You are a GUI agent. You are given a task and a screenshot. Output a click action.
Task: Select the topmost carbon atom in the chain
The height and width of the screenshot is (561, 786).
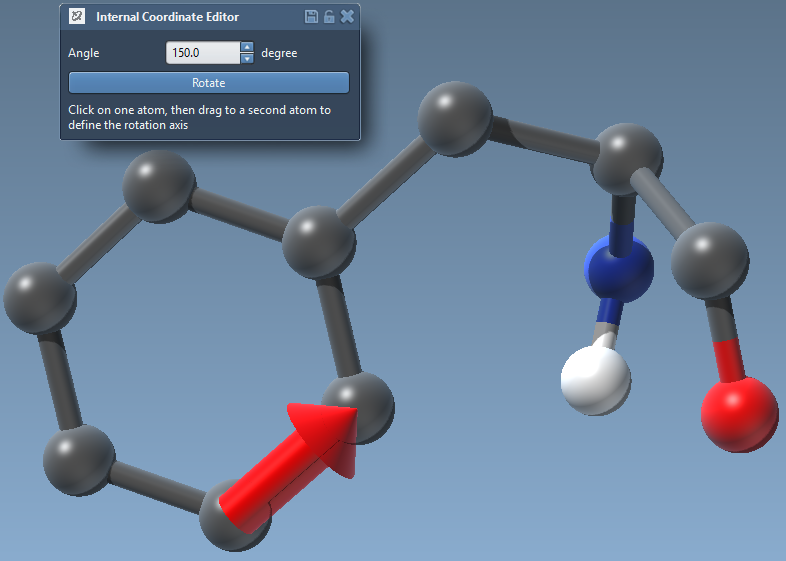click(x=455, y=120)
